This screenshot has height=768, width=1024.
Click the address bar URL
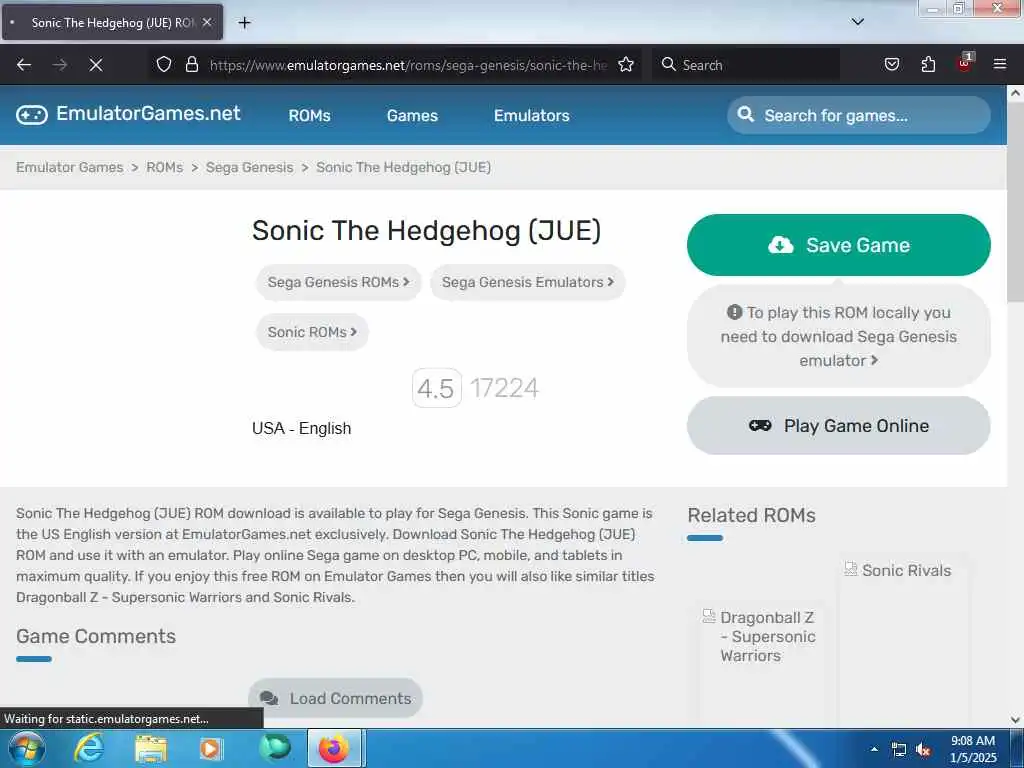coord(408,65)
